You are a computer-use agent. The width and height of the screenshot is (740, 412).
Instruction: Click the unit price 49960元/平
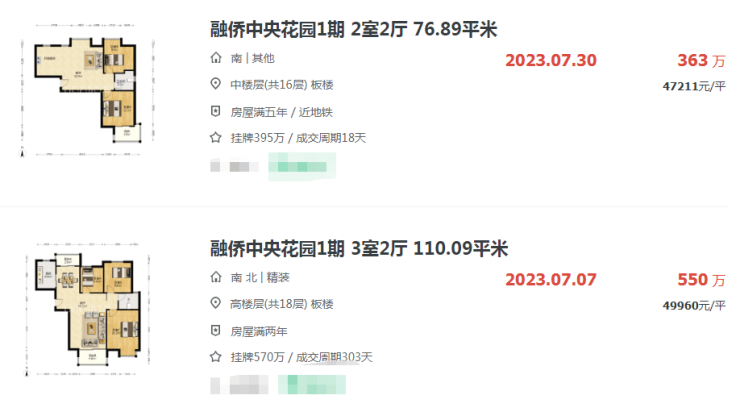[x=694, y=305]
